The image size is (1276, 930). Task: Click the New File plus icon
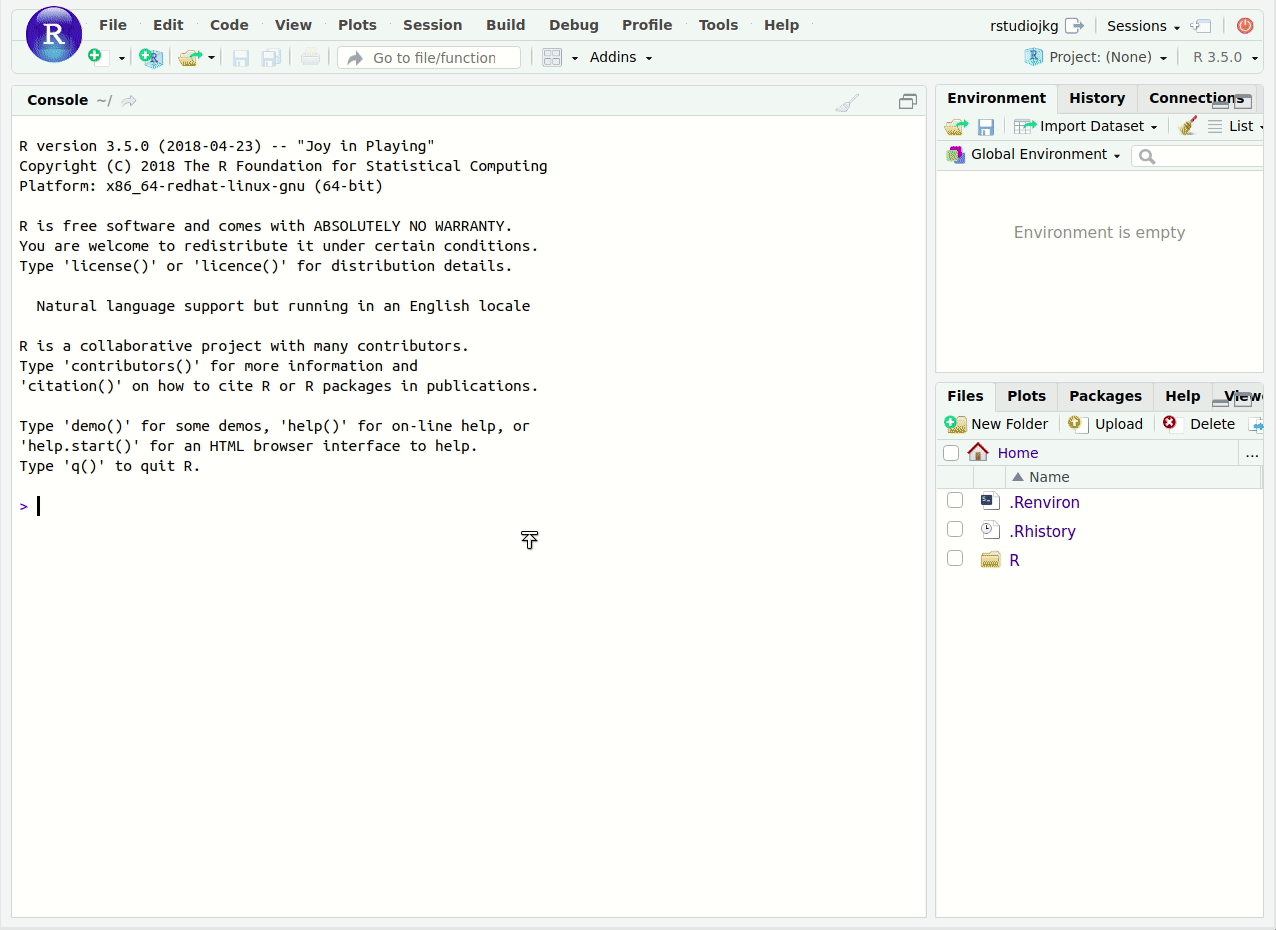tap(96, 57)
